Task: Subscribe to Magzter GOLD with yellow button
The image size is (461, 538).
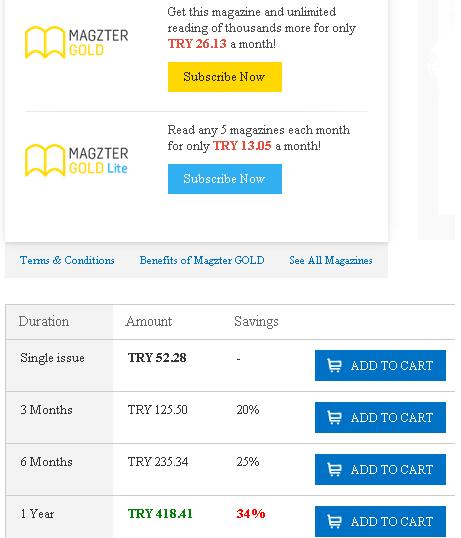Action: tap(225, 77)
